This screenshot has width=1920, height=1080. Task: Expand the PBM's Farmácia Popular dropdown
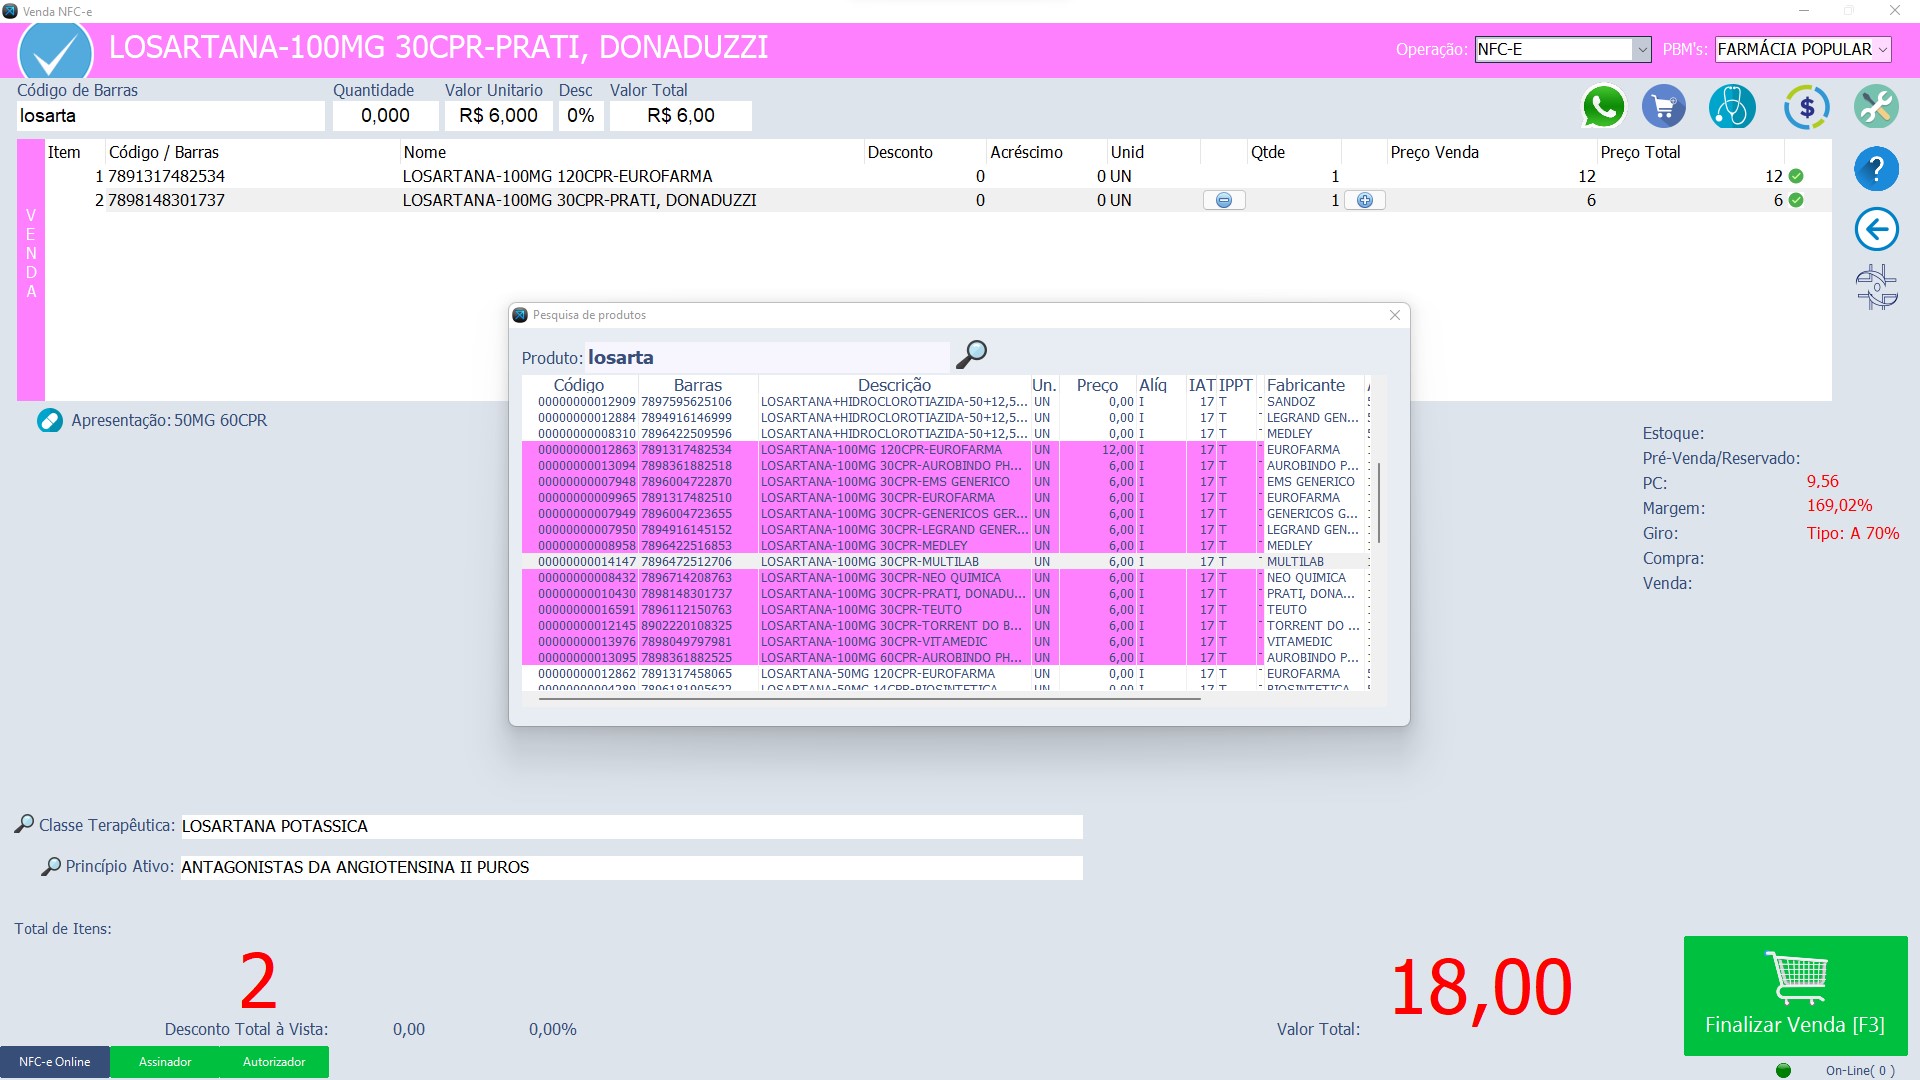(x=1882, y=49)
